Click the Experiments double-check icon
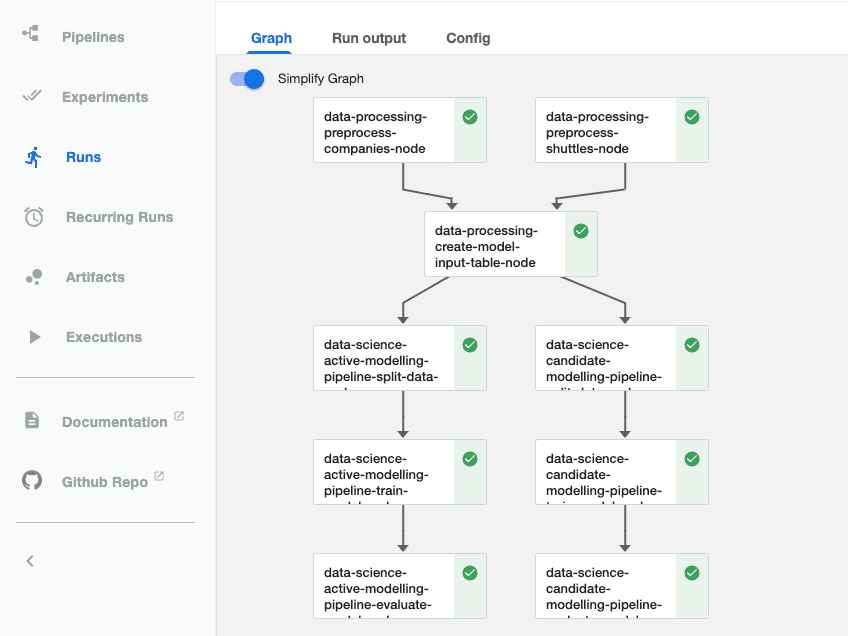The image size is (848, 636). coord(32,96)
